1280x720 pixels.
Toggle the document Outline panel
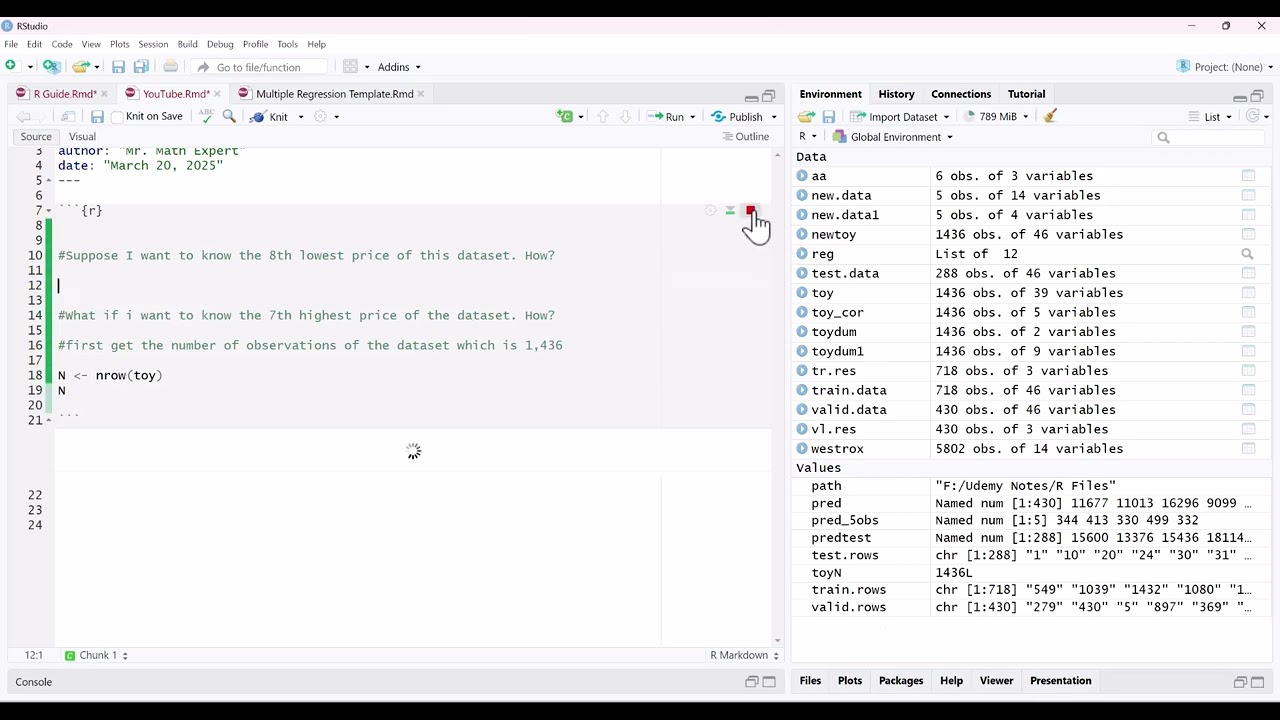[746, 137]
